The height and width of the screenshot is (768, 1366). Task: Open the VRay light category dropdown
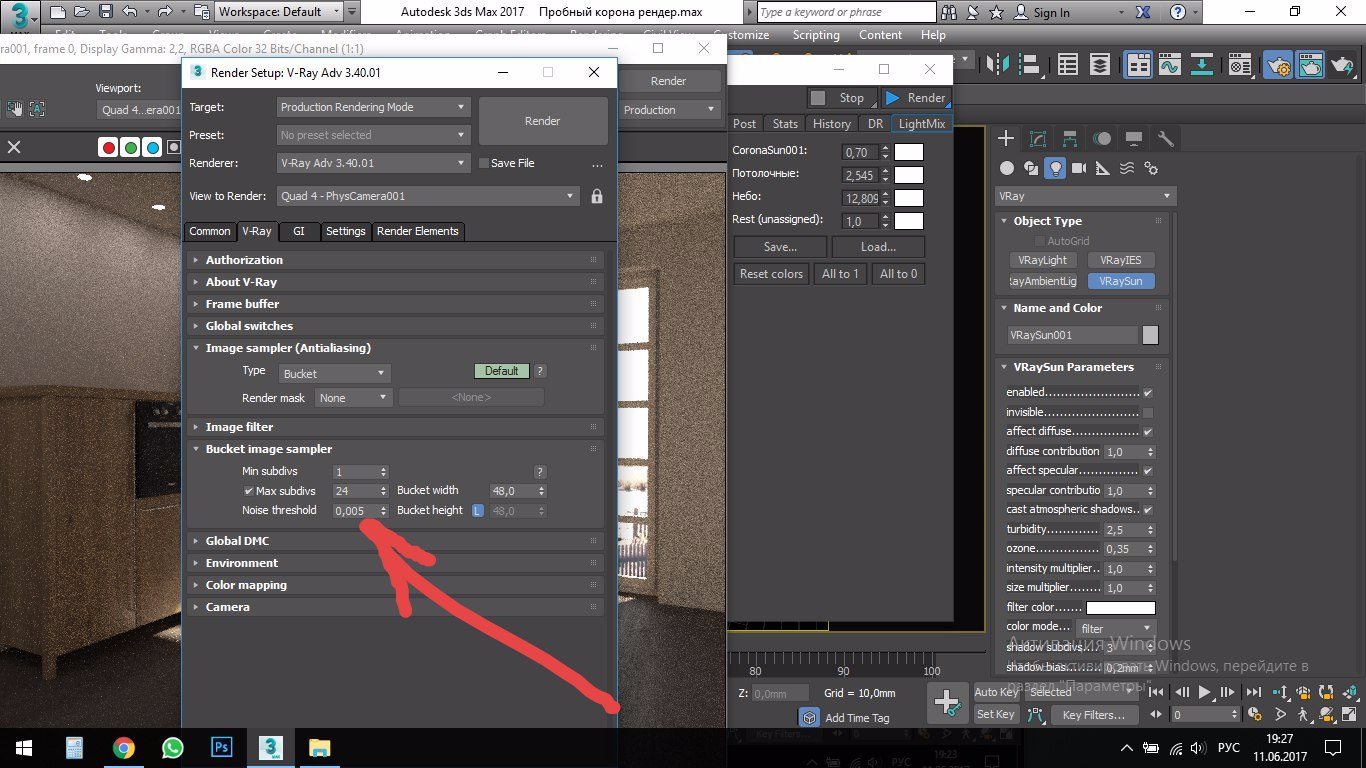coord(1085,197)
